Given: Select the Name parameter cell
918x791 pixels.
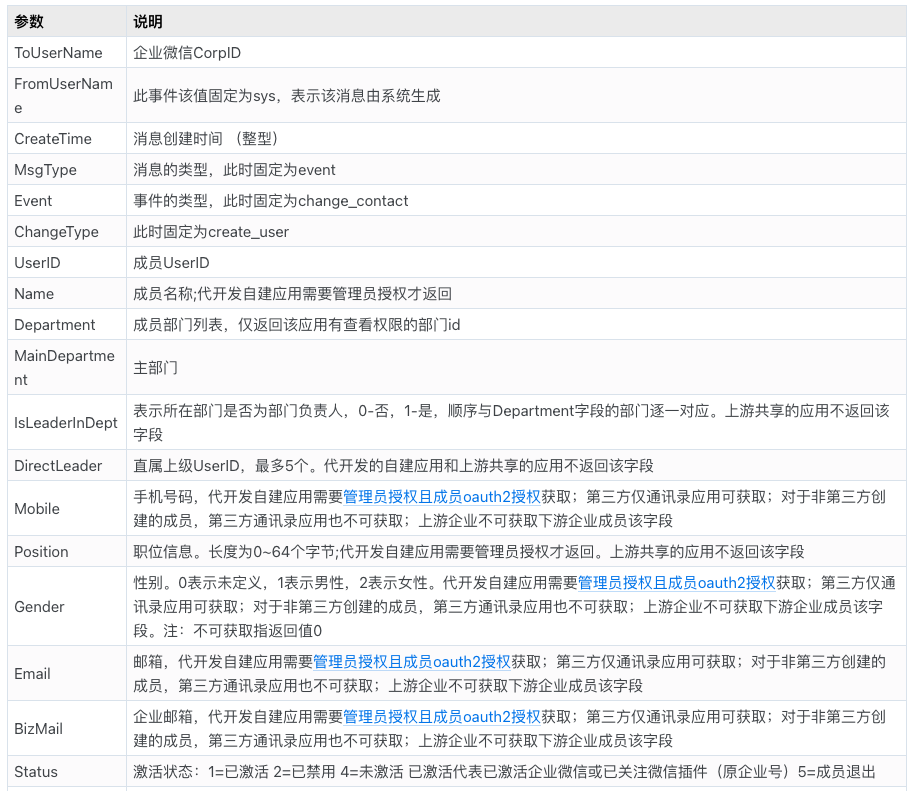Looking at the screenshot, I should [67, 294].
